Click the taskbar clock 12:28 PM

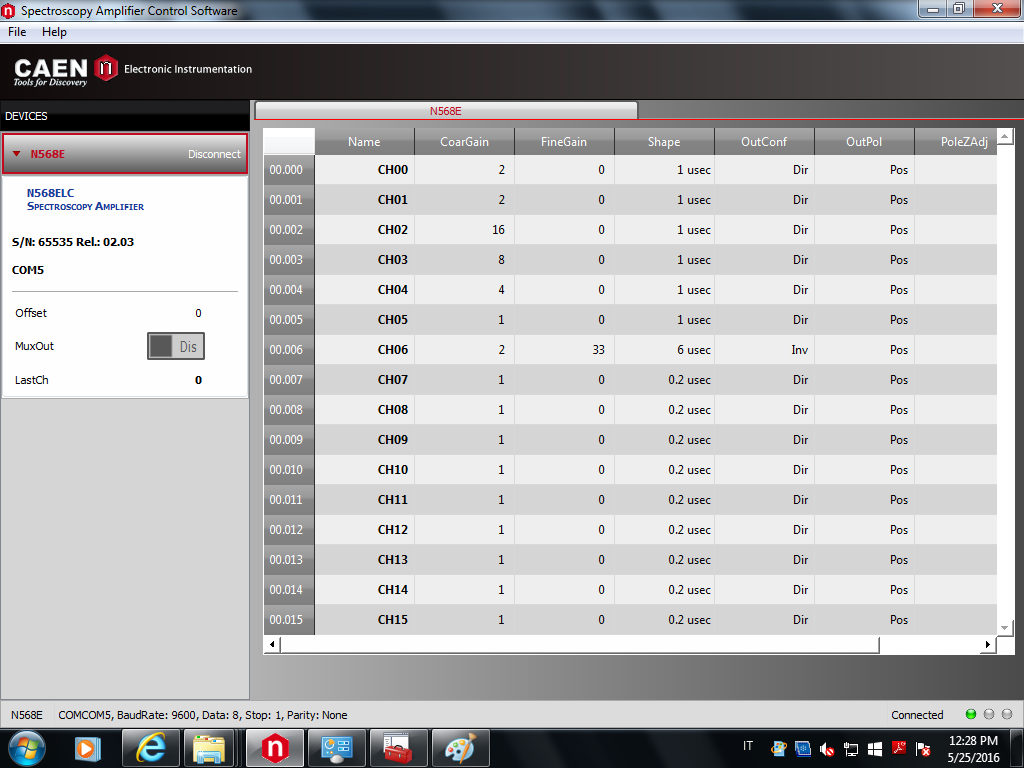[973, 741]
